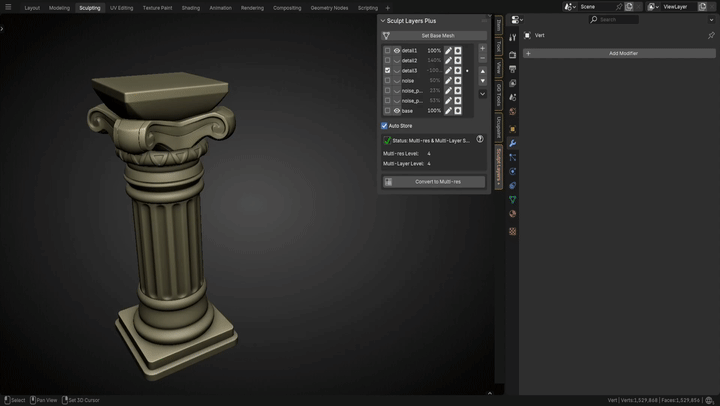Click the pencil edit icon for detail3
This screenshot has height=406, width=720.
click(448, 71)
